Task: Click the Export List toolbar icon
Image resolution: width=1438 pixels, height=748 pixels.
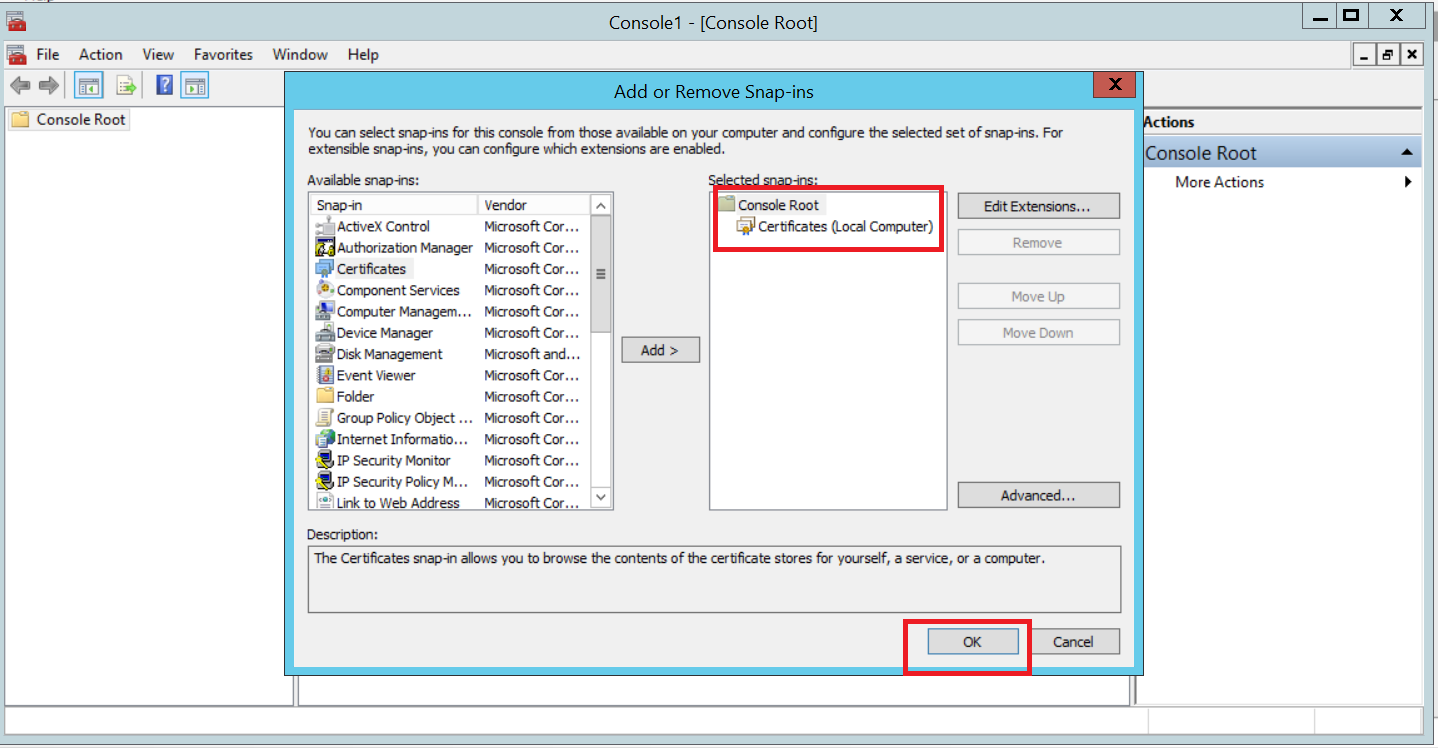Action: pos(126,86)
